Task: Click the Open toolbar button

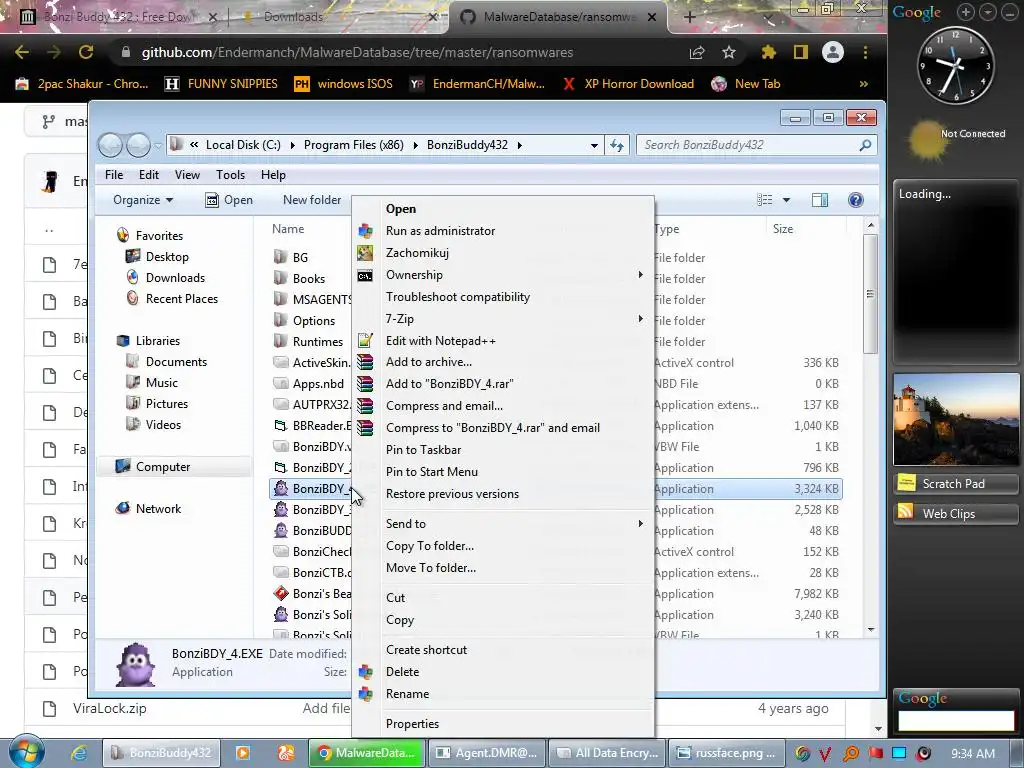Action: tap(229, 200)
